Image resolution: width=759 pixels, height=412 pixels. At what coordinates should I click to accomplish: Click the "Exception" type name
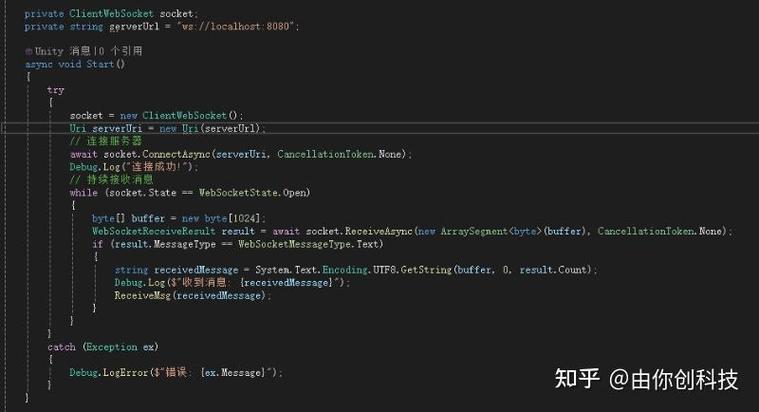112,347
